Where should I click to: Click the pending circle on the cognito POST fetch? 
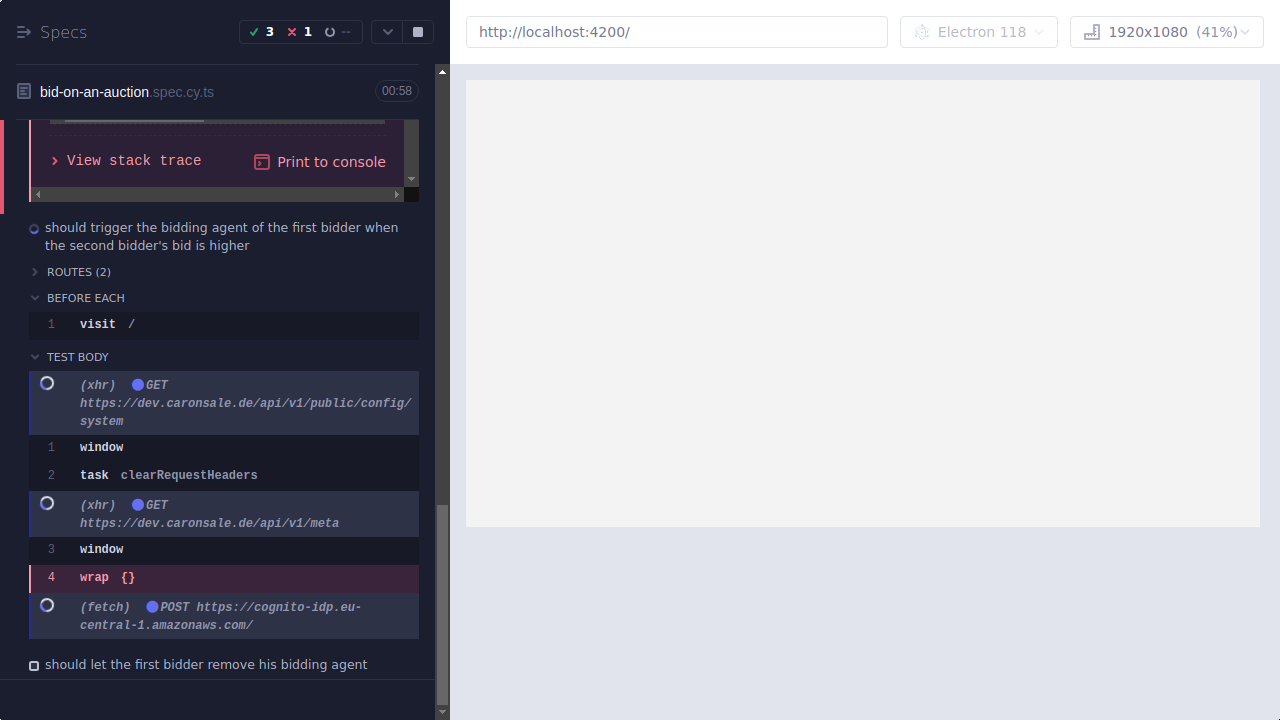pyautogui.click(x=46, y=605)
